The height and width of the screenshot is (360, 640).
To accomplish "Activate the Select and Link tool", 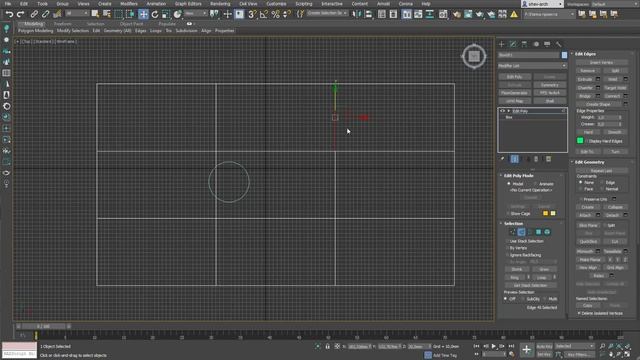I will (34, 14).
